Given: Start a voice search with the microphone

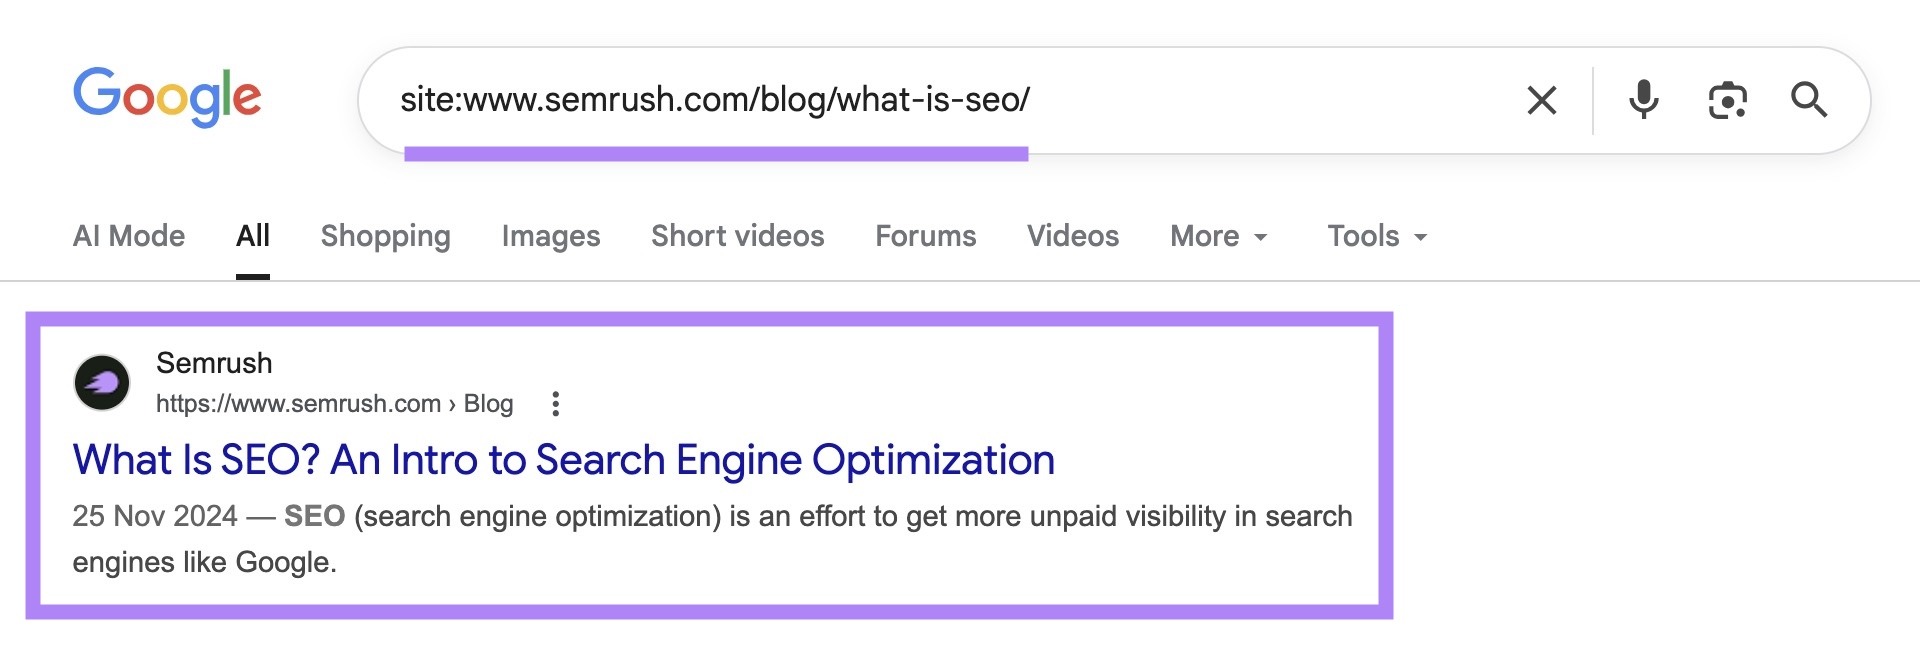Looking at the screenshot, I should point(1645,99).
